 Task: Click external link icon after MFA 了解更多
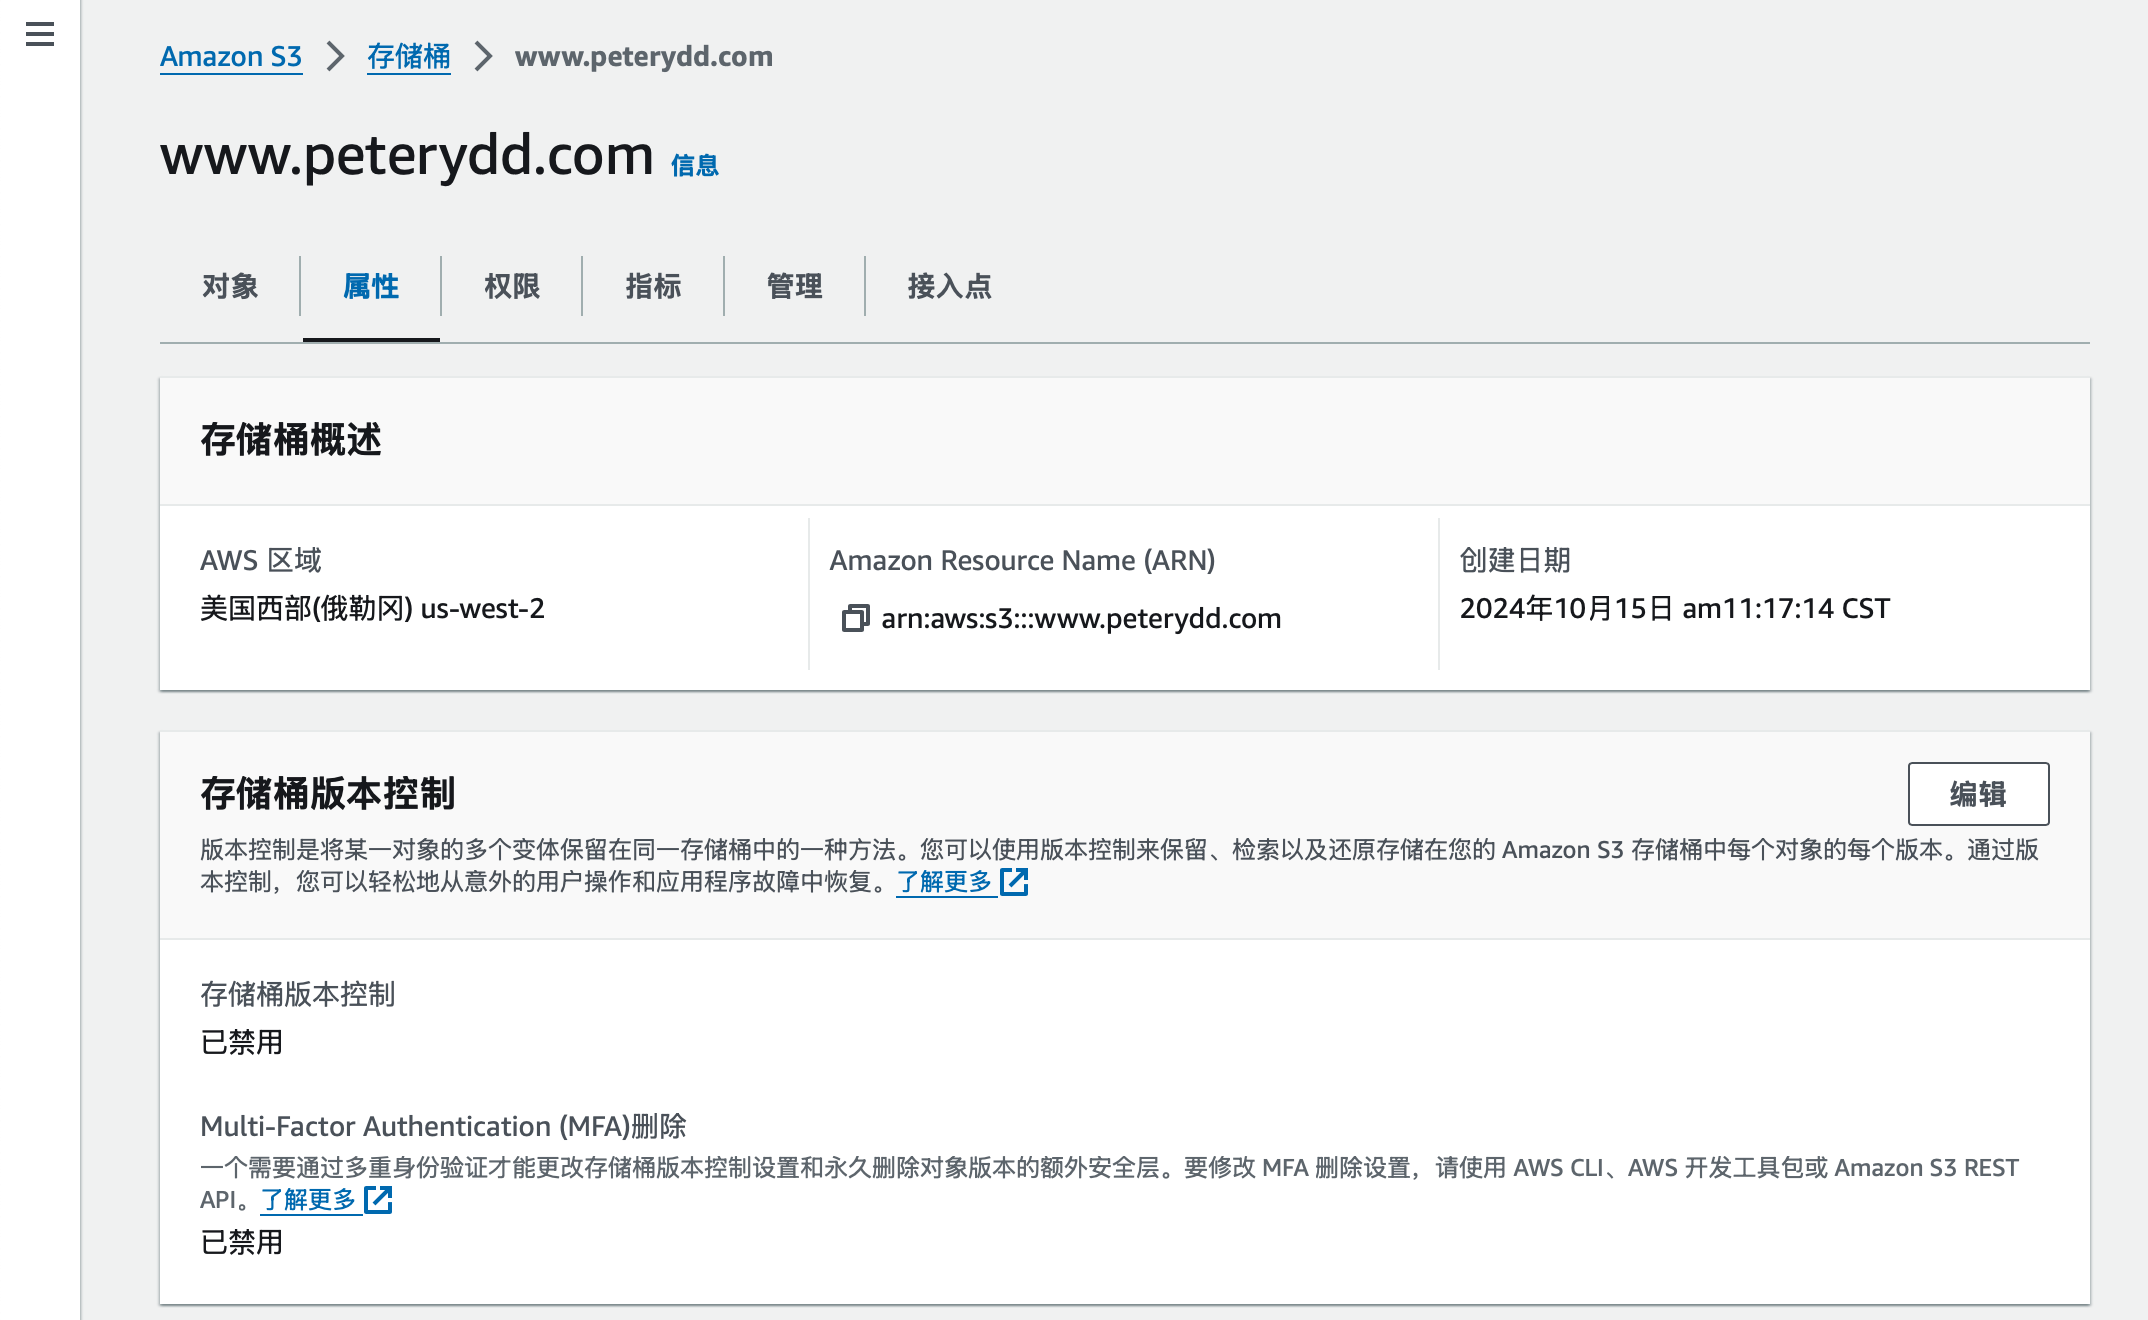tap(378, 1199)
